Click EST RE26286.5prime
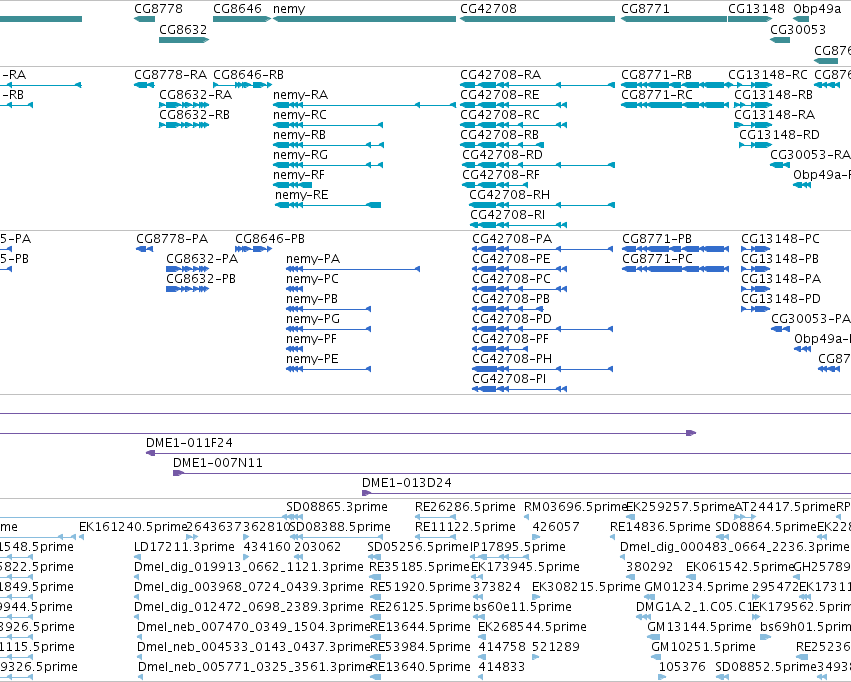The width and height of the screenshot is (851, 682). point(465,507)
